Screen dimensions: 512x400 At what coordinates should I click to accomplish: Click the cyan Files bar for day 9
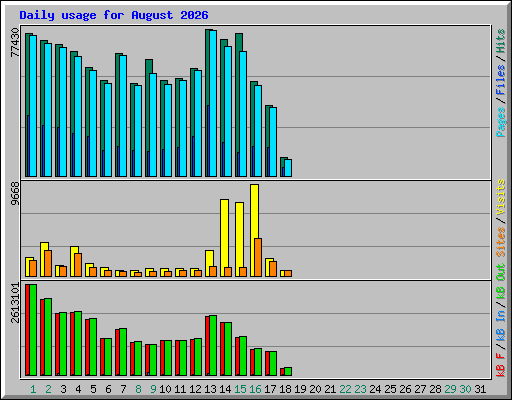(153, 125)
